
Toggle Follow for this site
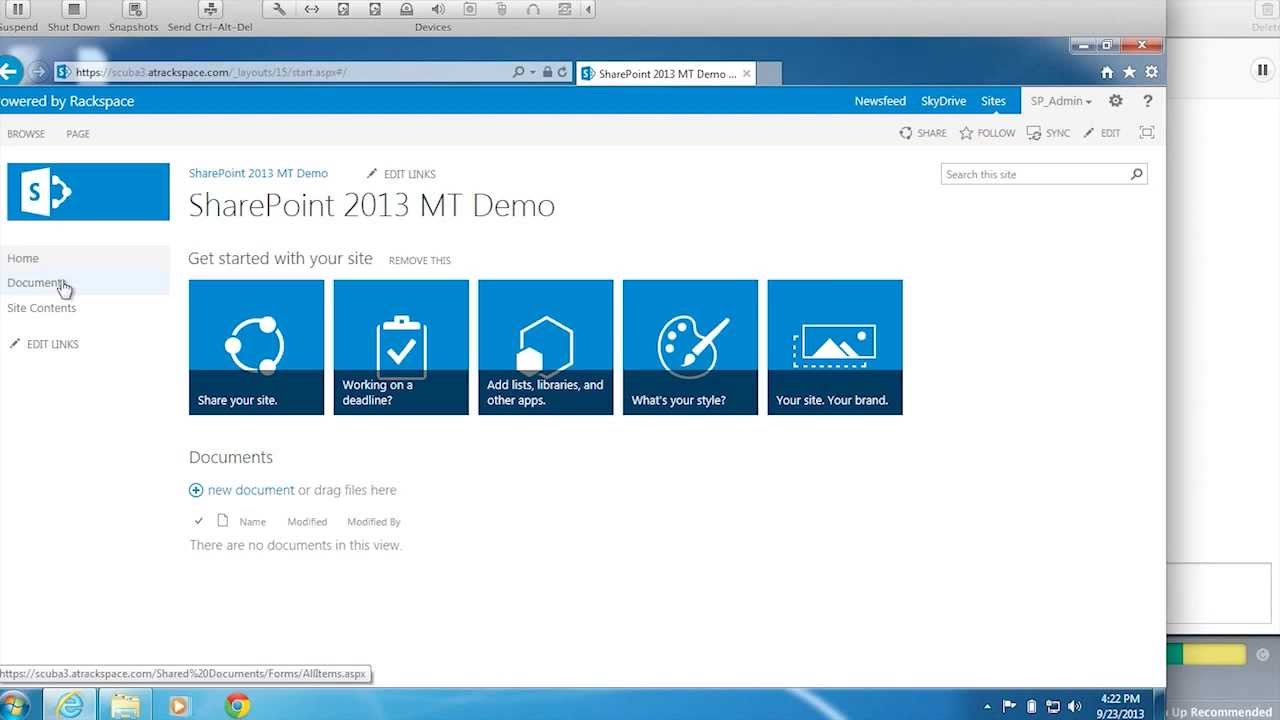(x=987, y=132)
